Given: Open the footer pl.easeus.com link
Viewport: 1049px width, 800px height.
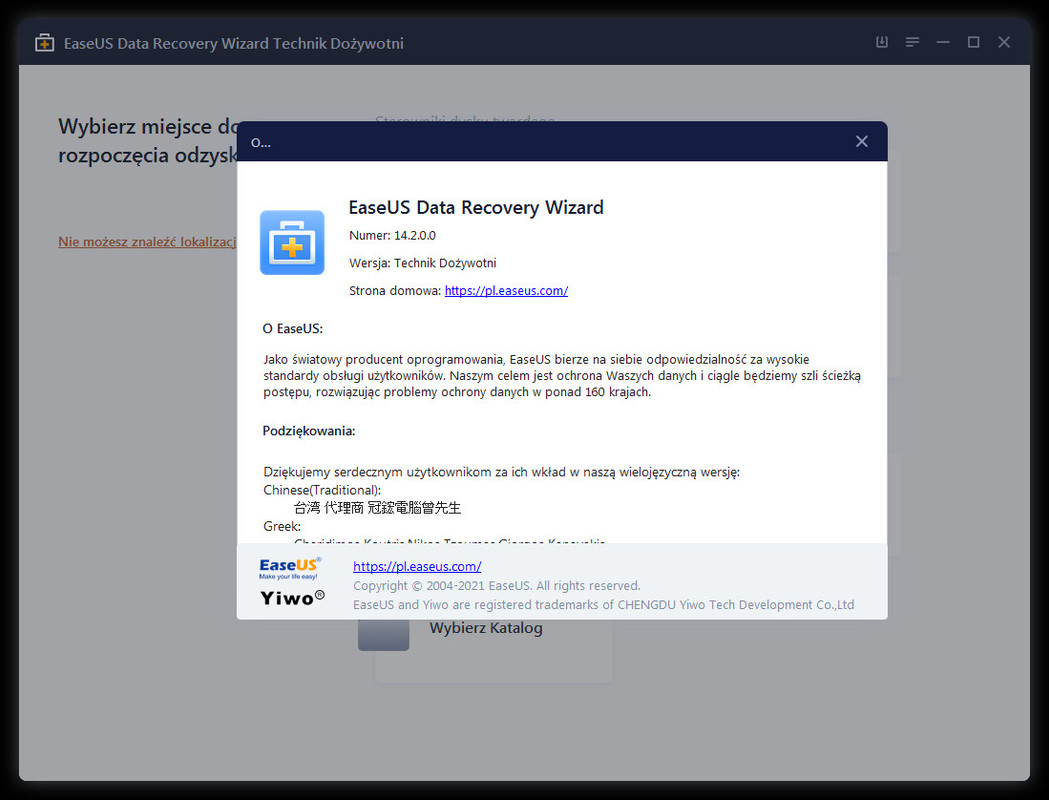Looking at the screenshot, I should point(417,566).
